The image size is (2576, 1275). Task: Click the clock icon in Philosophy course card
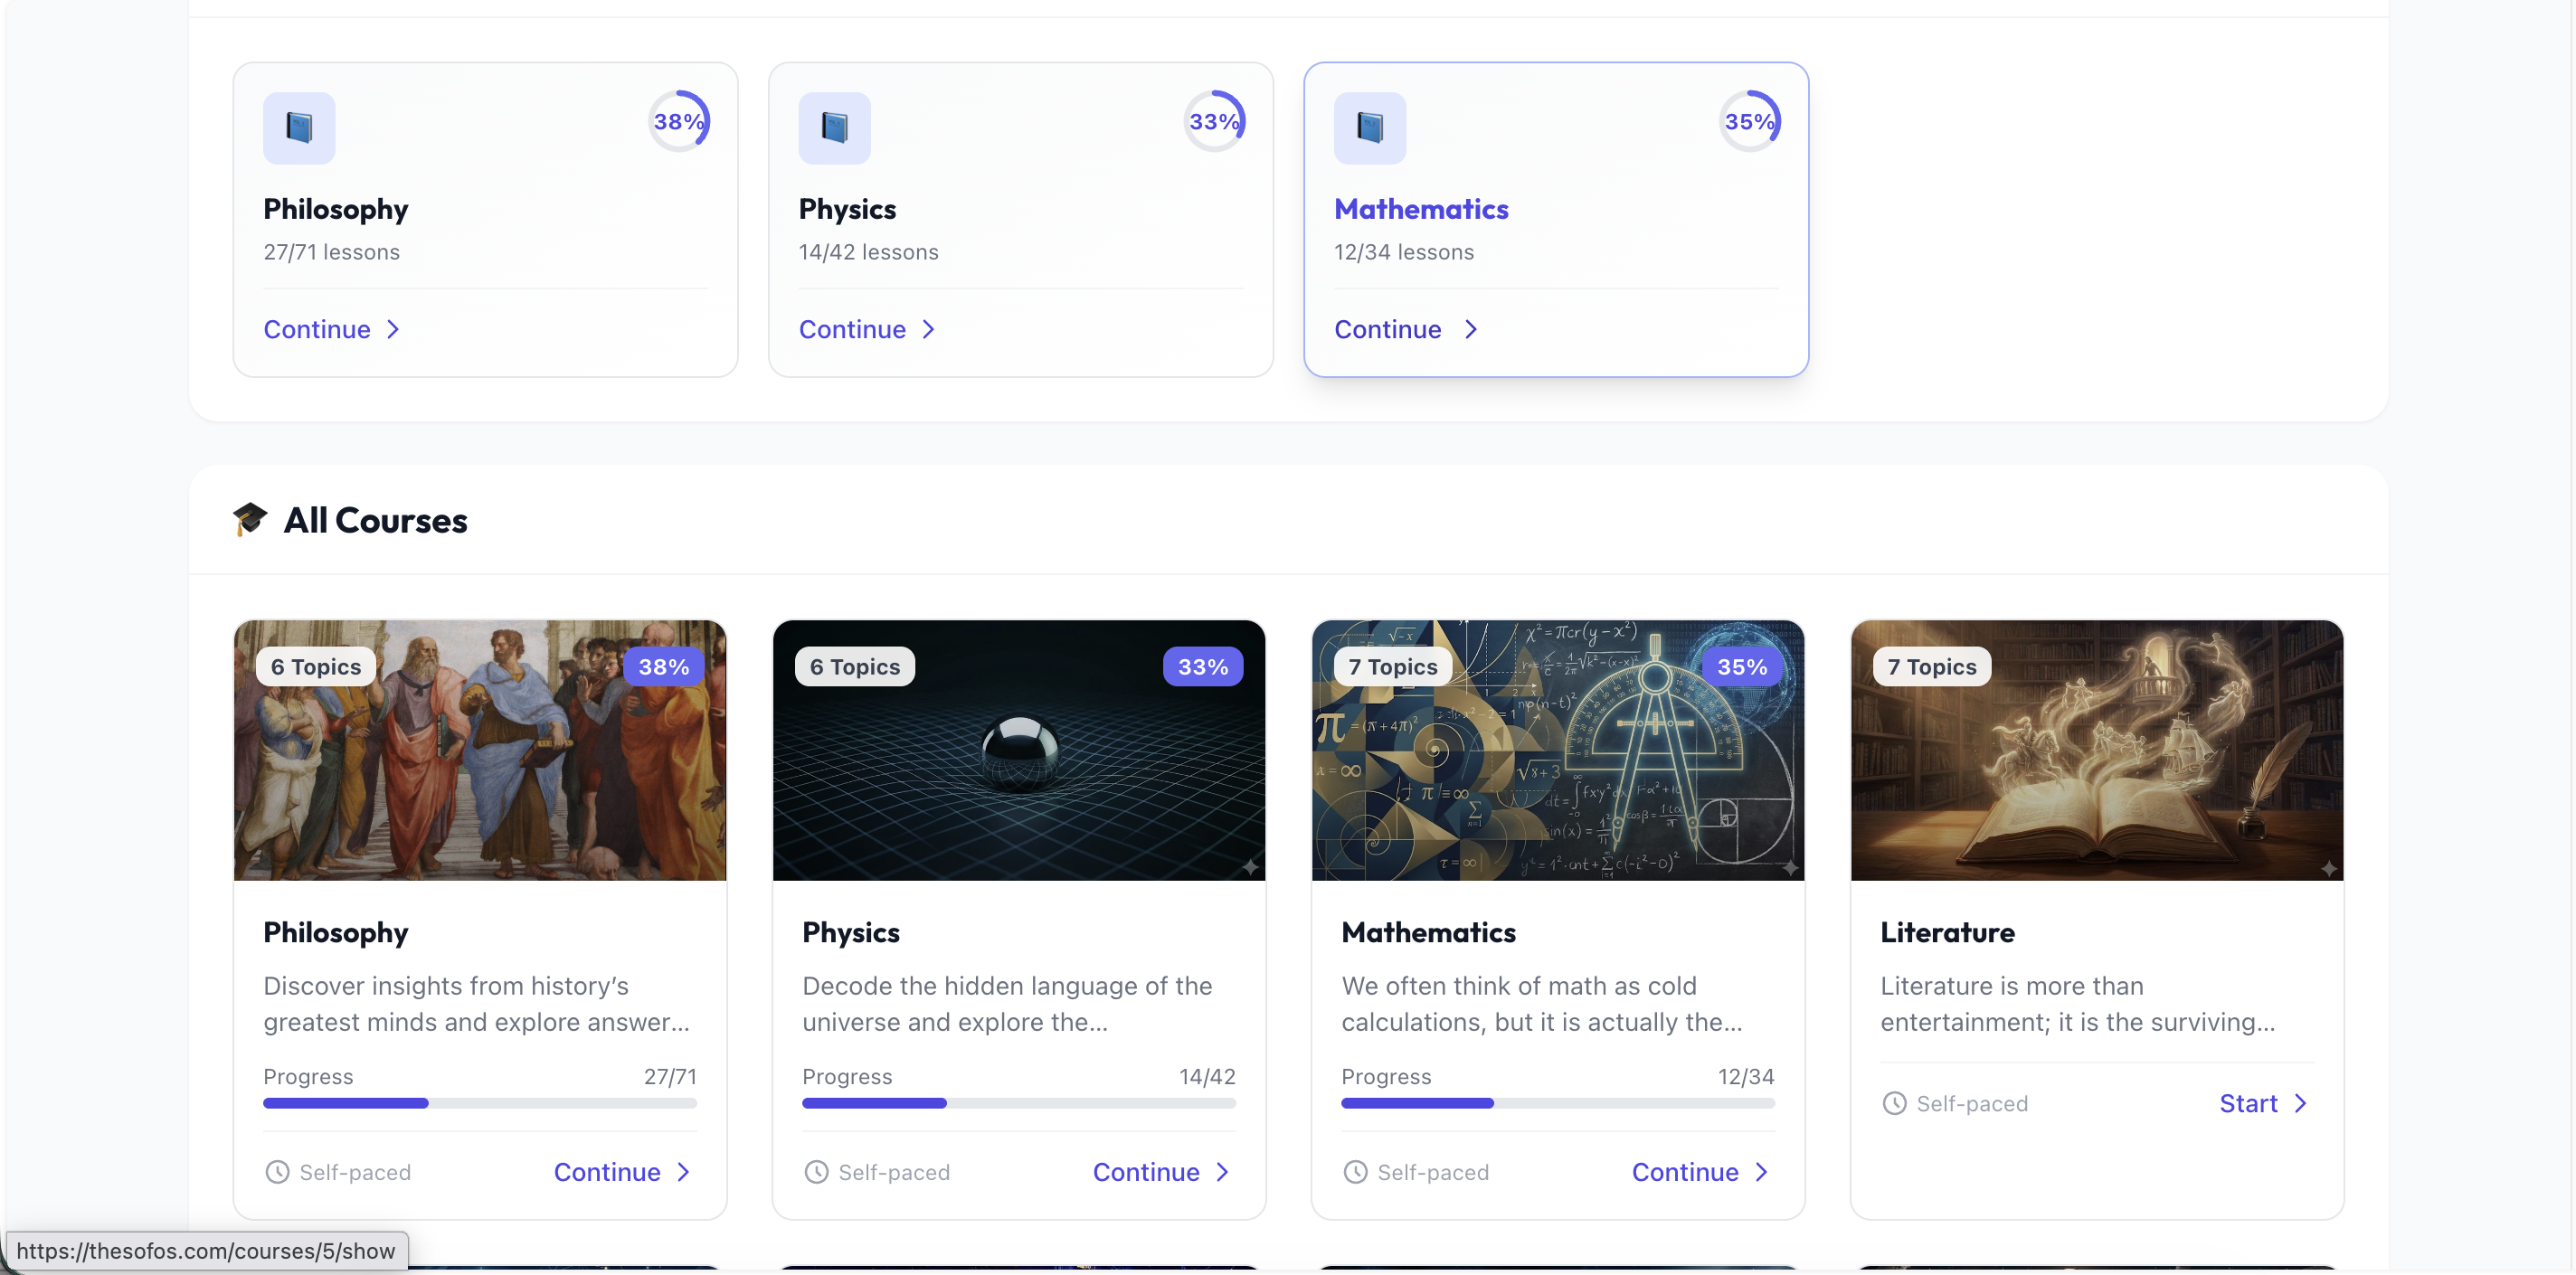point(277,1172)
